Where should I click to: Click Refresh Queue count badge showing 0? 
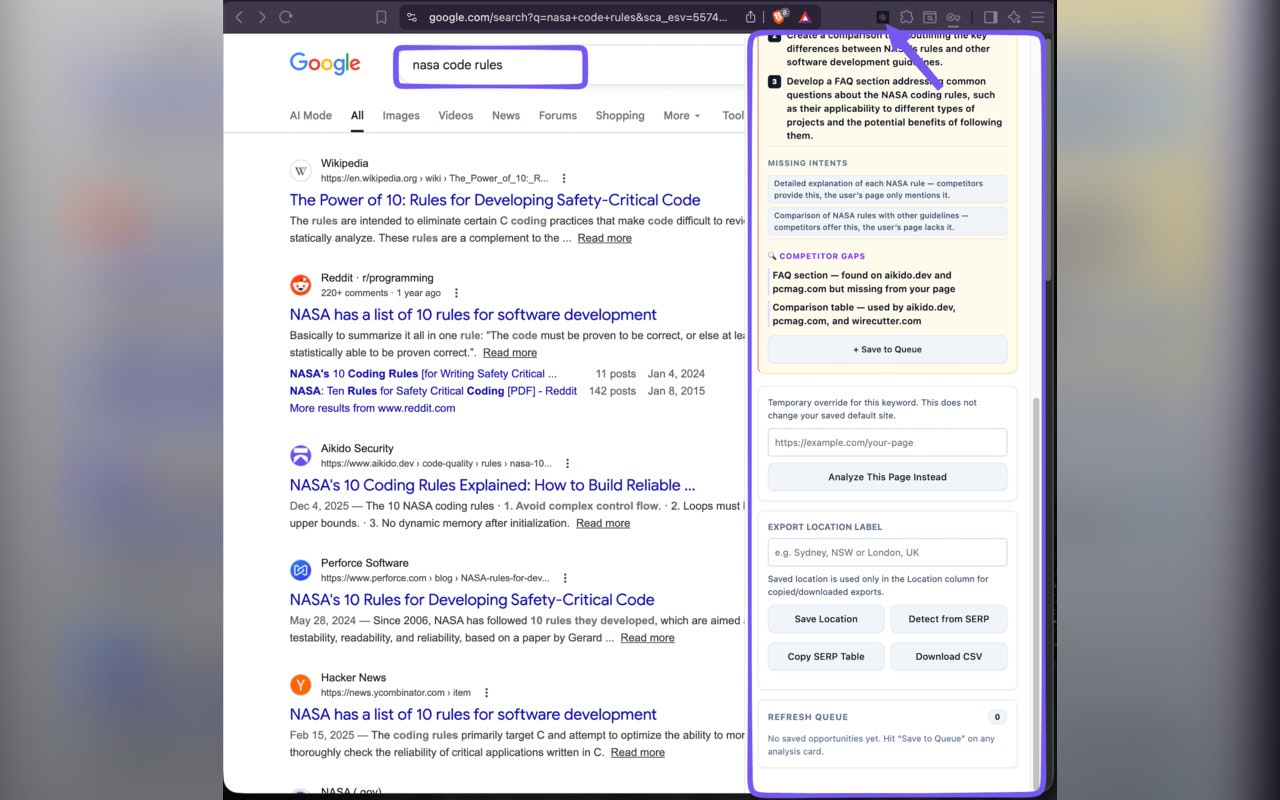(996, 717)
